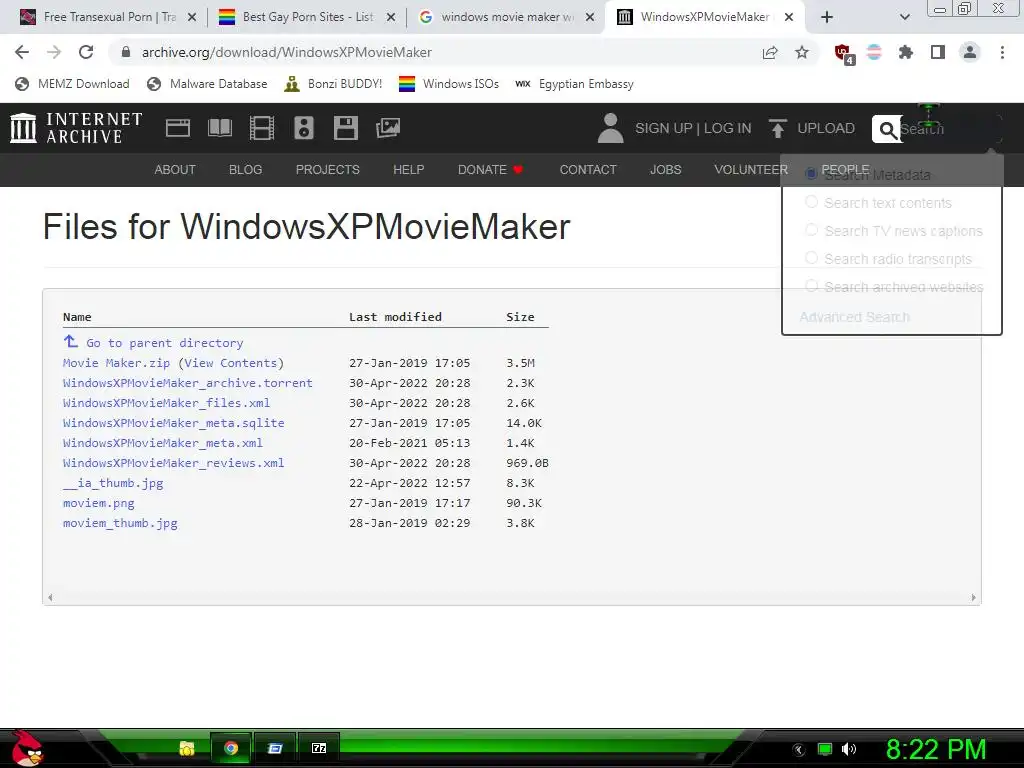Open the uBlock shield extension icon
Viewport: 1024px width, 768px height.
tap(844, 54)
